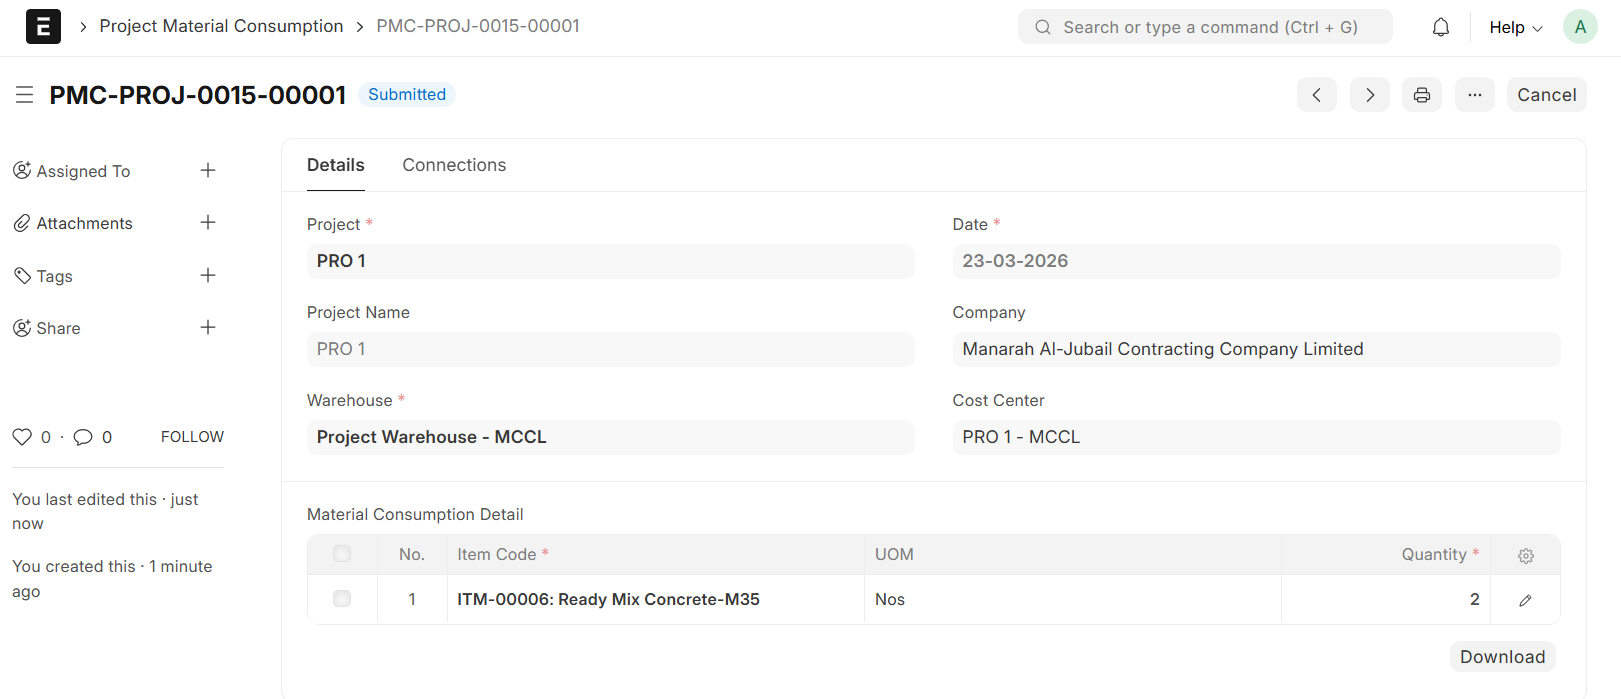
Task: Open the Help dropdown menu
Action: click(1515, 28)
